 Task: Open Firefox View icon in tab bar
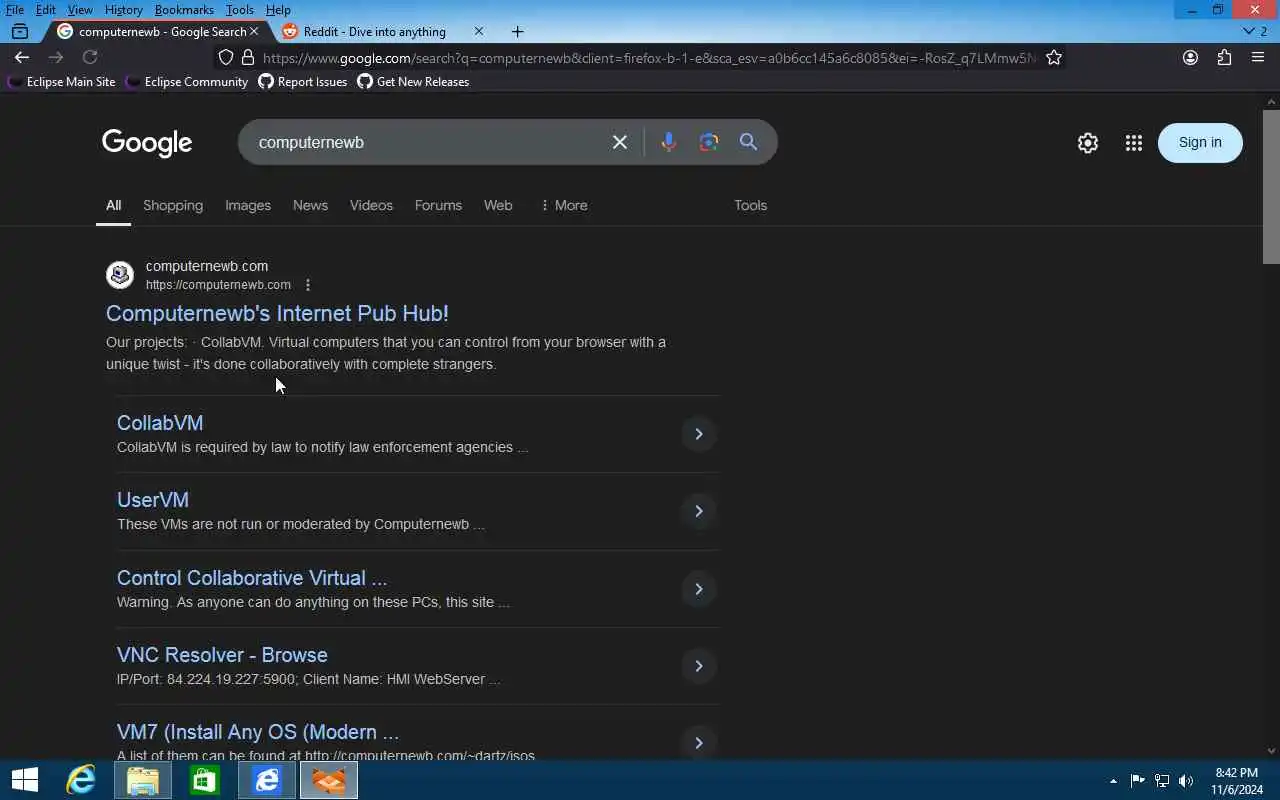[x=19, y=31]
